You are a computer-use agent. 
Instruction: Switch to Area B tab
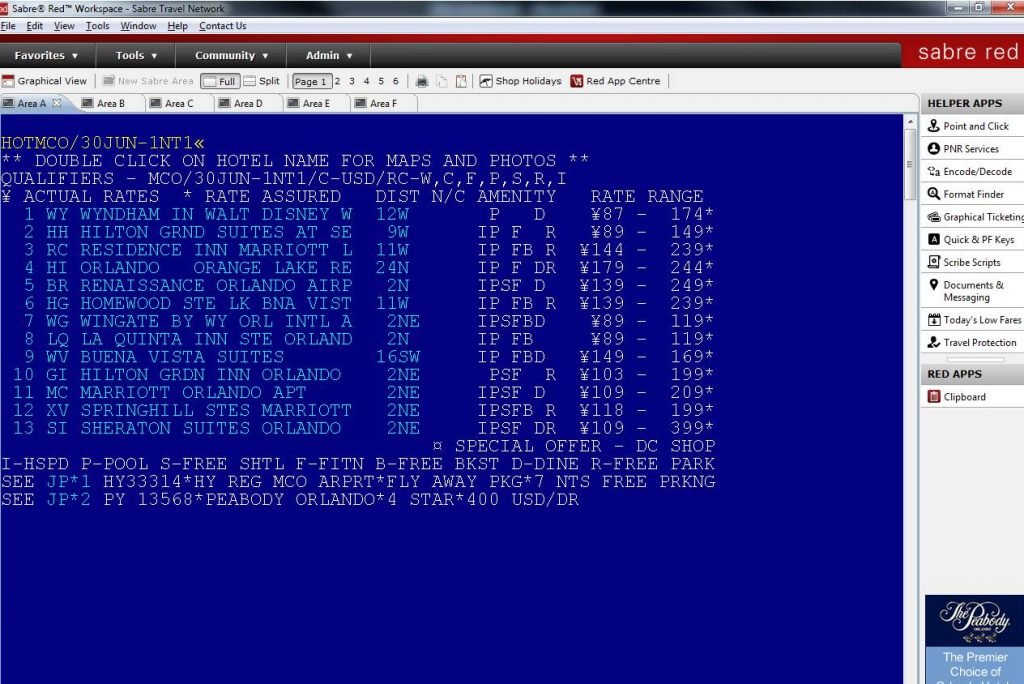[103, 103]
